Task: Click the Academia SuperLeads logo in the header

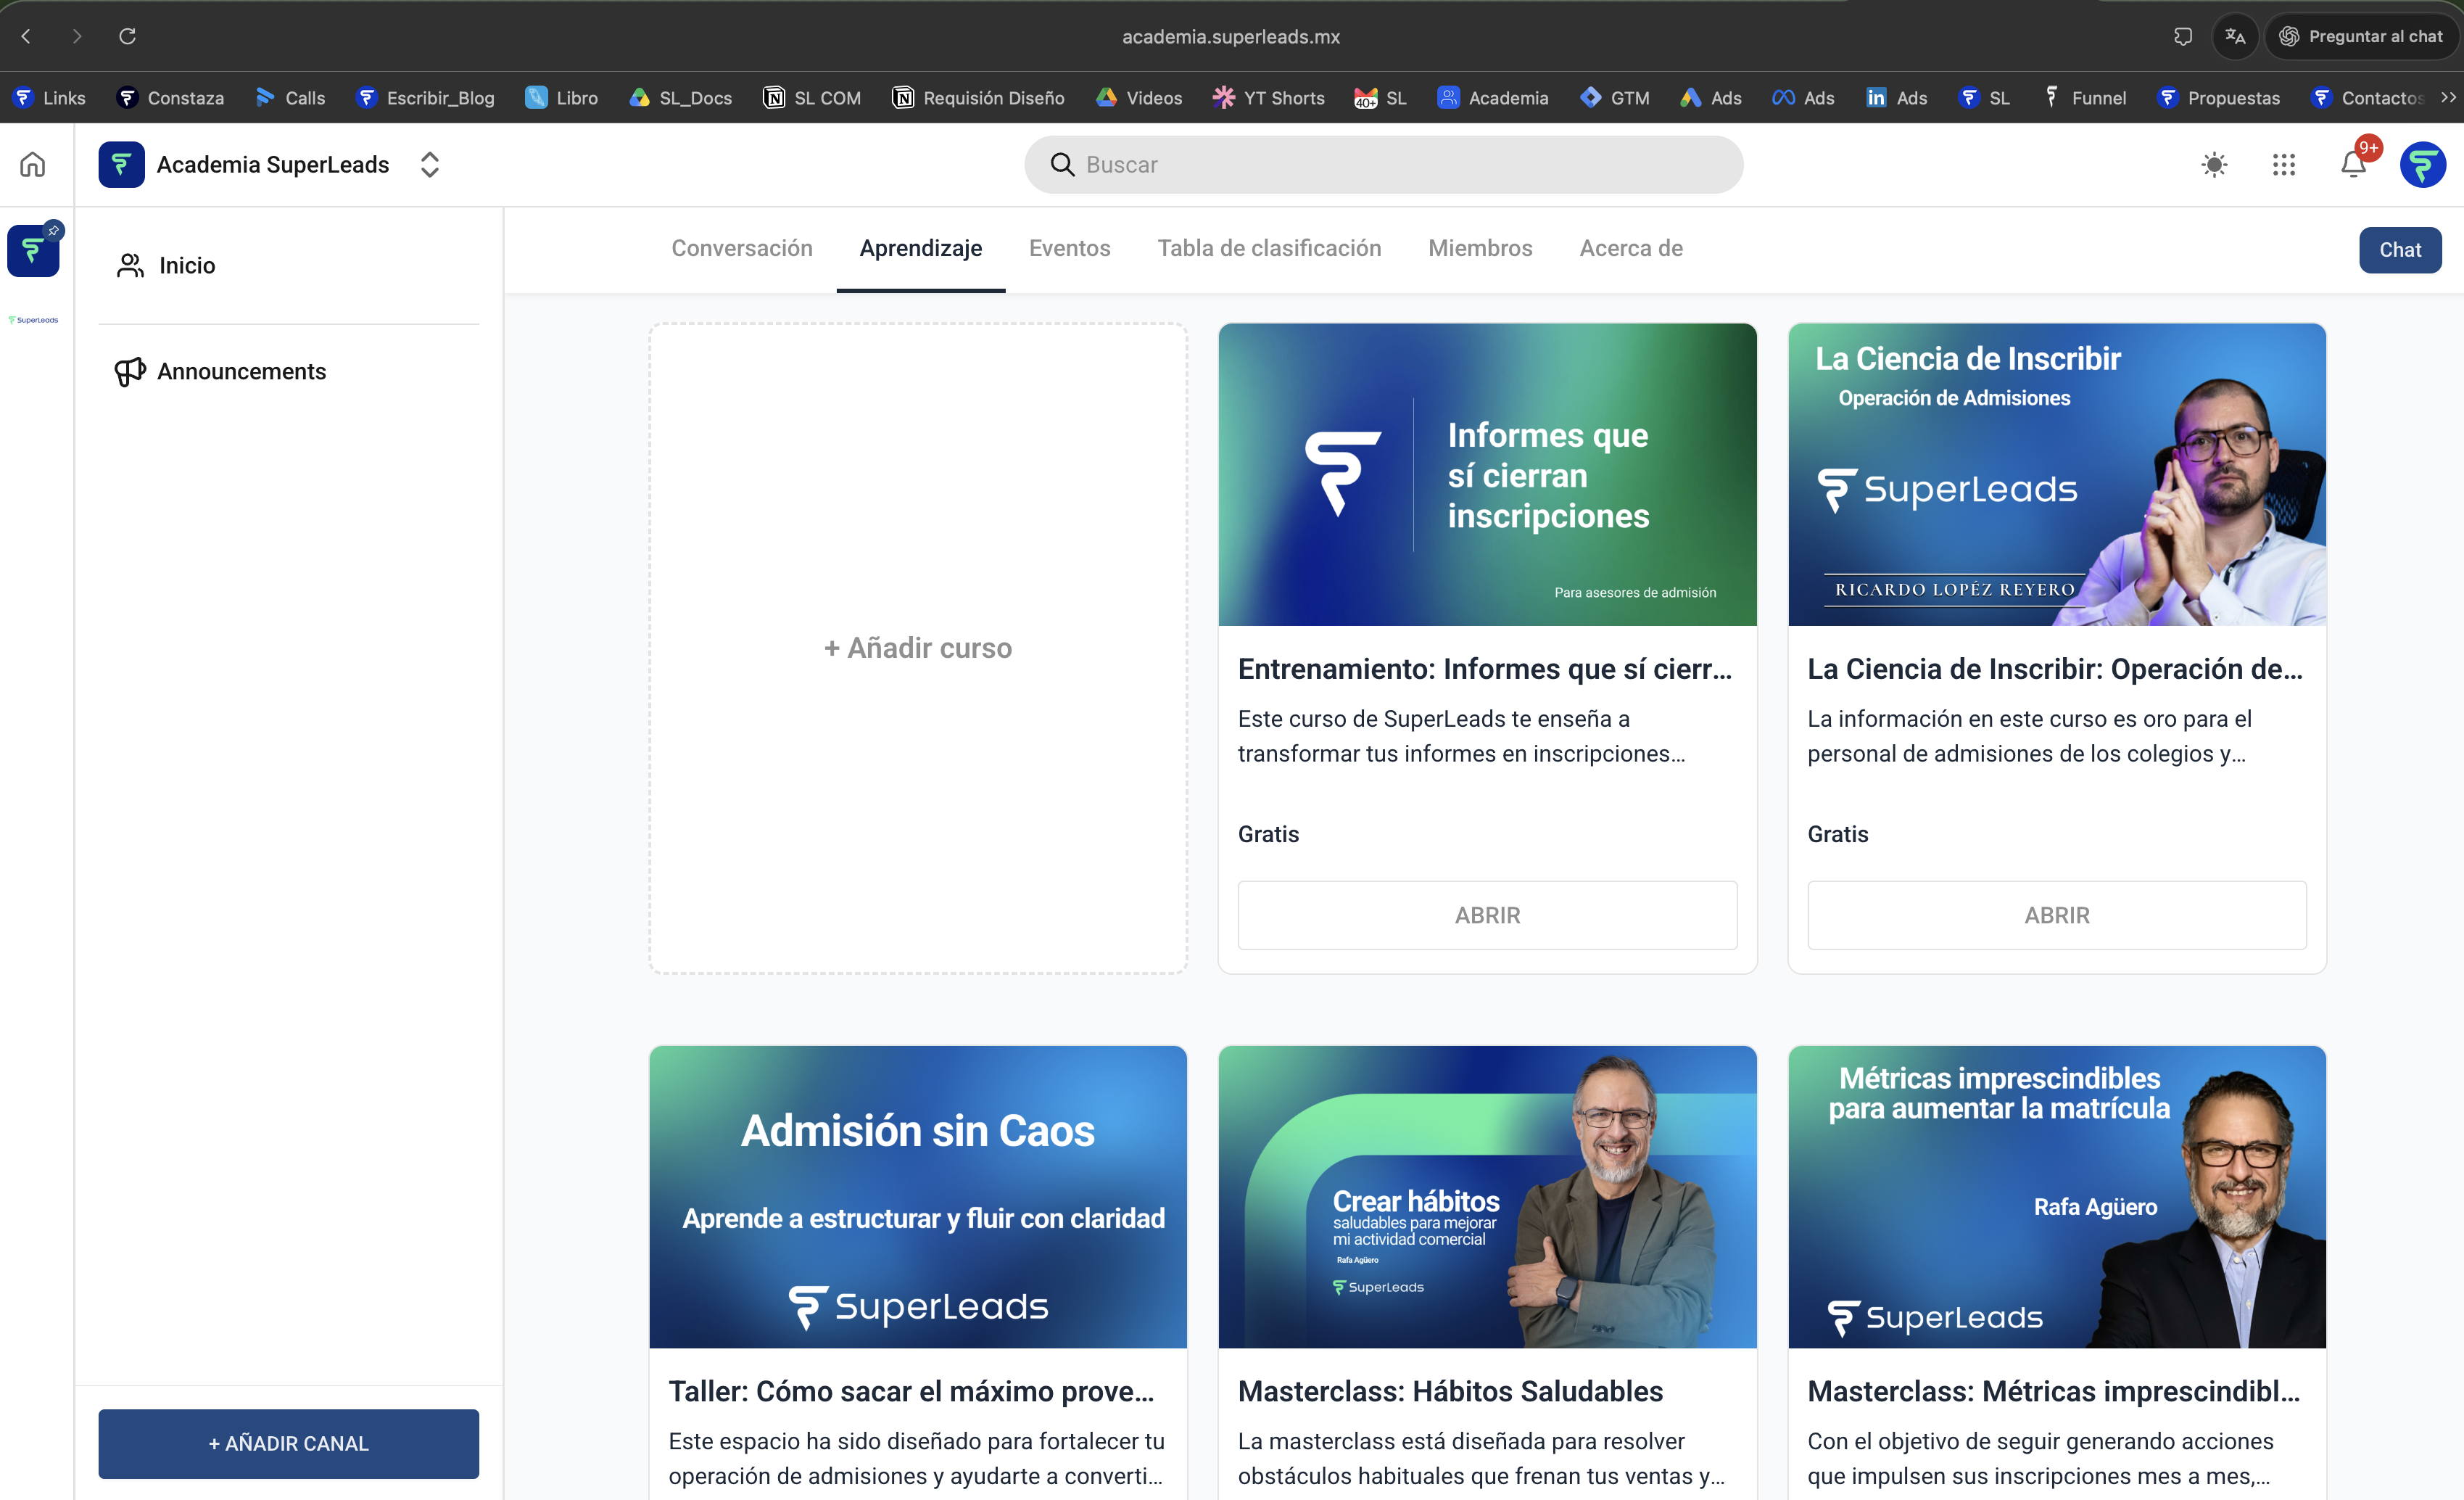Action: coord(121,164)
